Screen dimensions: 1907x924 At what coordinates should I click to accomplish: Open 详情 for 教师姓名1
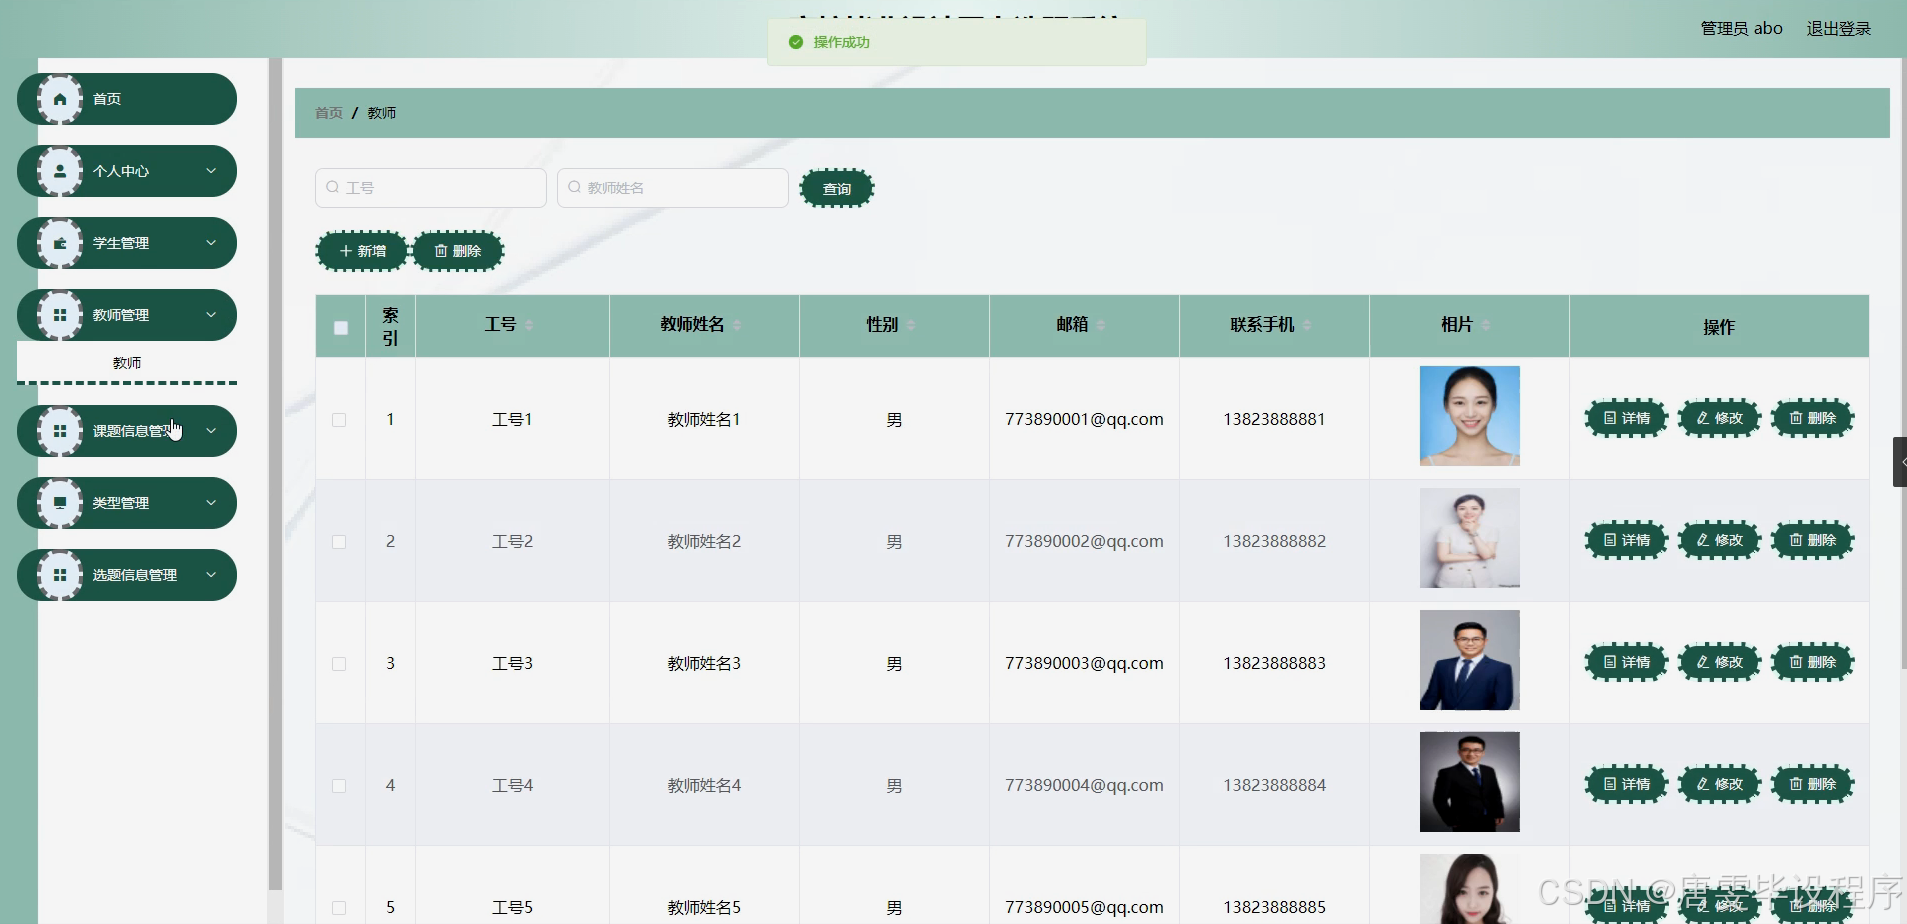(1627, 418)
